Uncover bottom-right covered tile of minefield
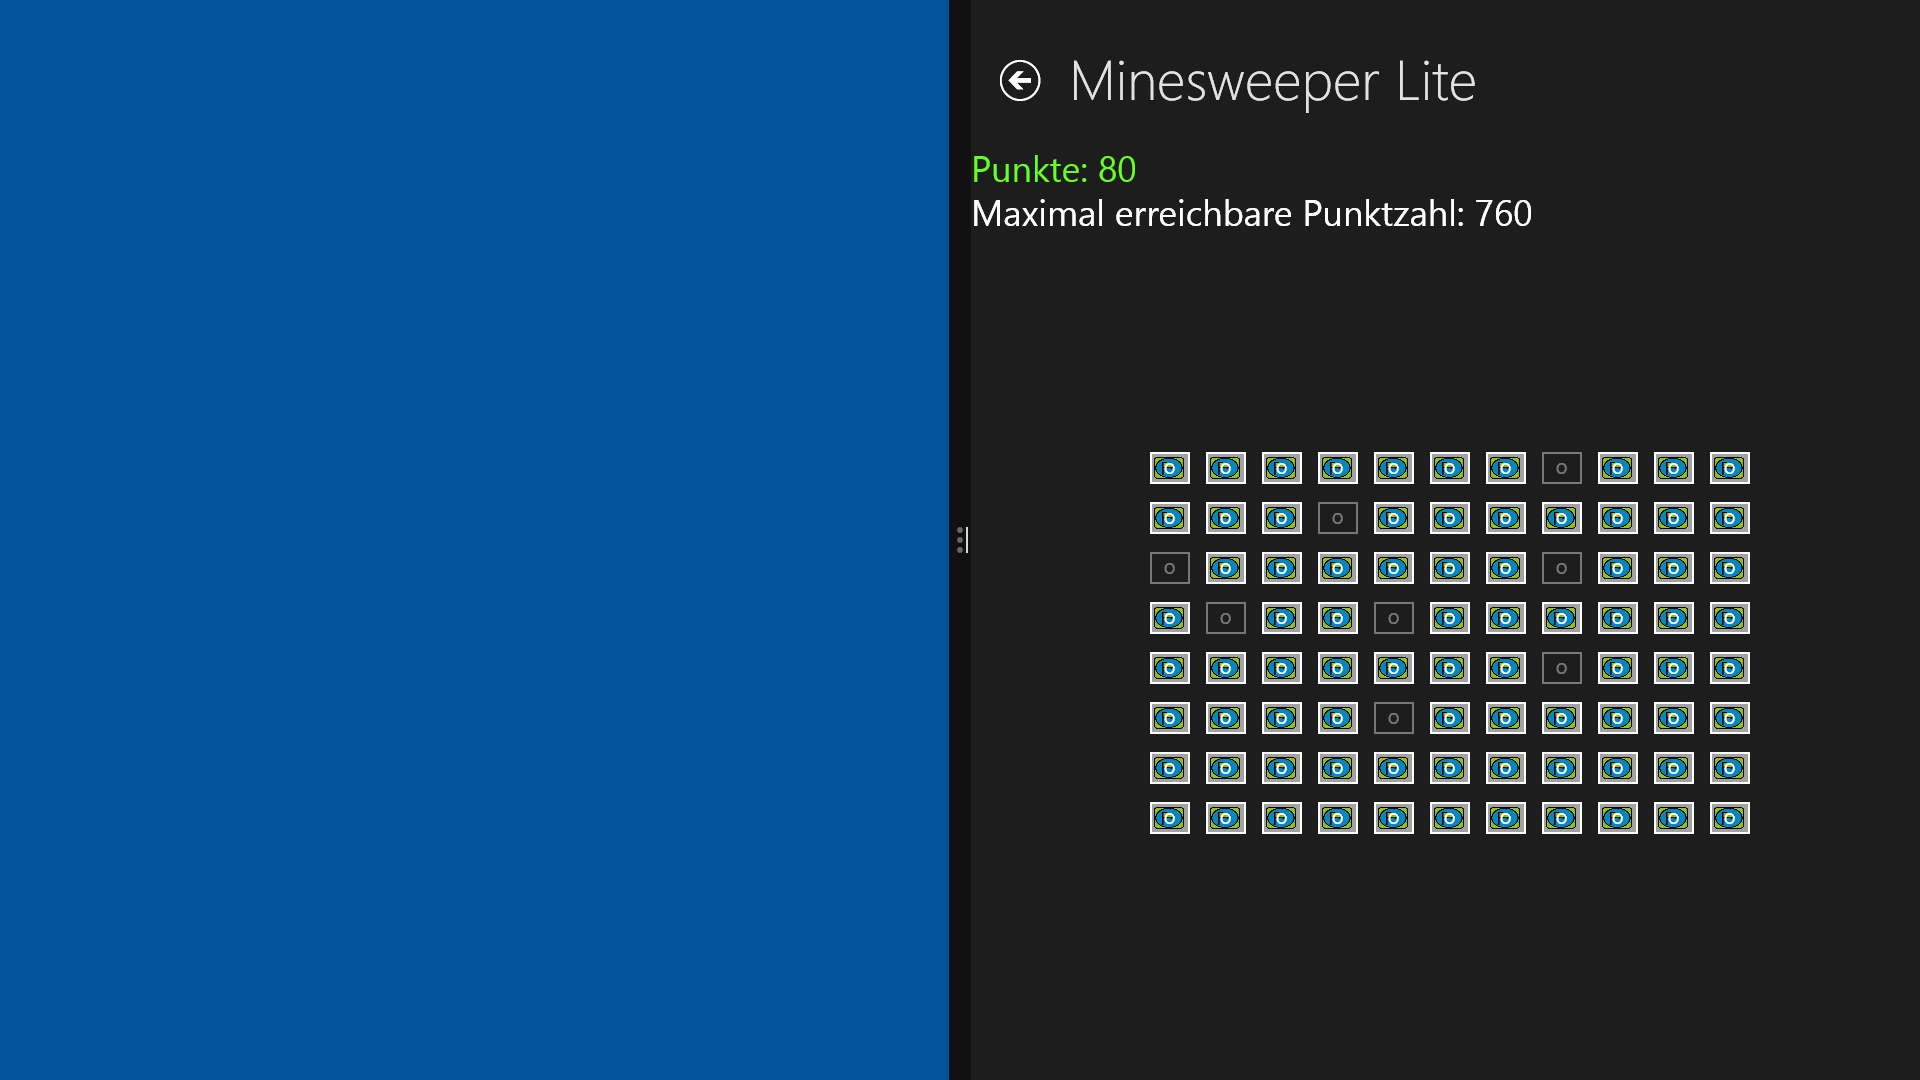The image size is (1920, 1080). (x=1729, y=818)
